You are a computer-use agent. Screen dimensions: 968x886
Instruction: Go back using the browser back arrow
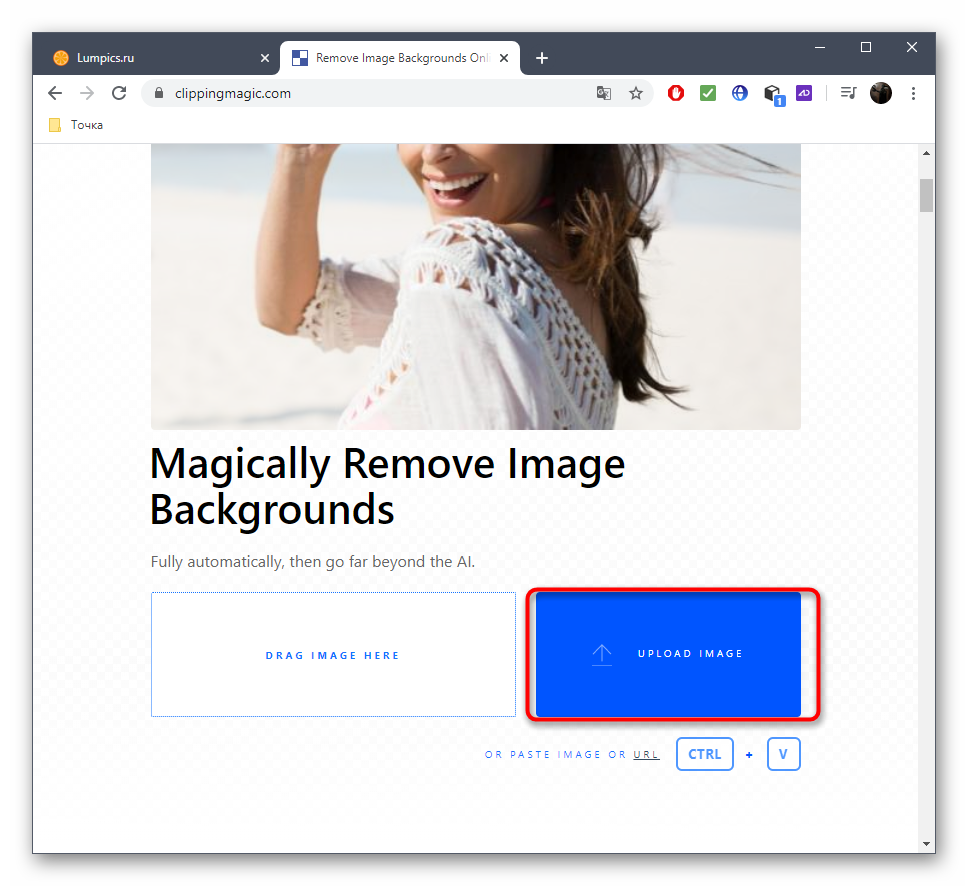point(55,93)
